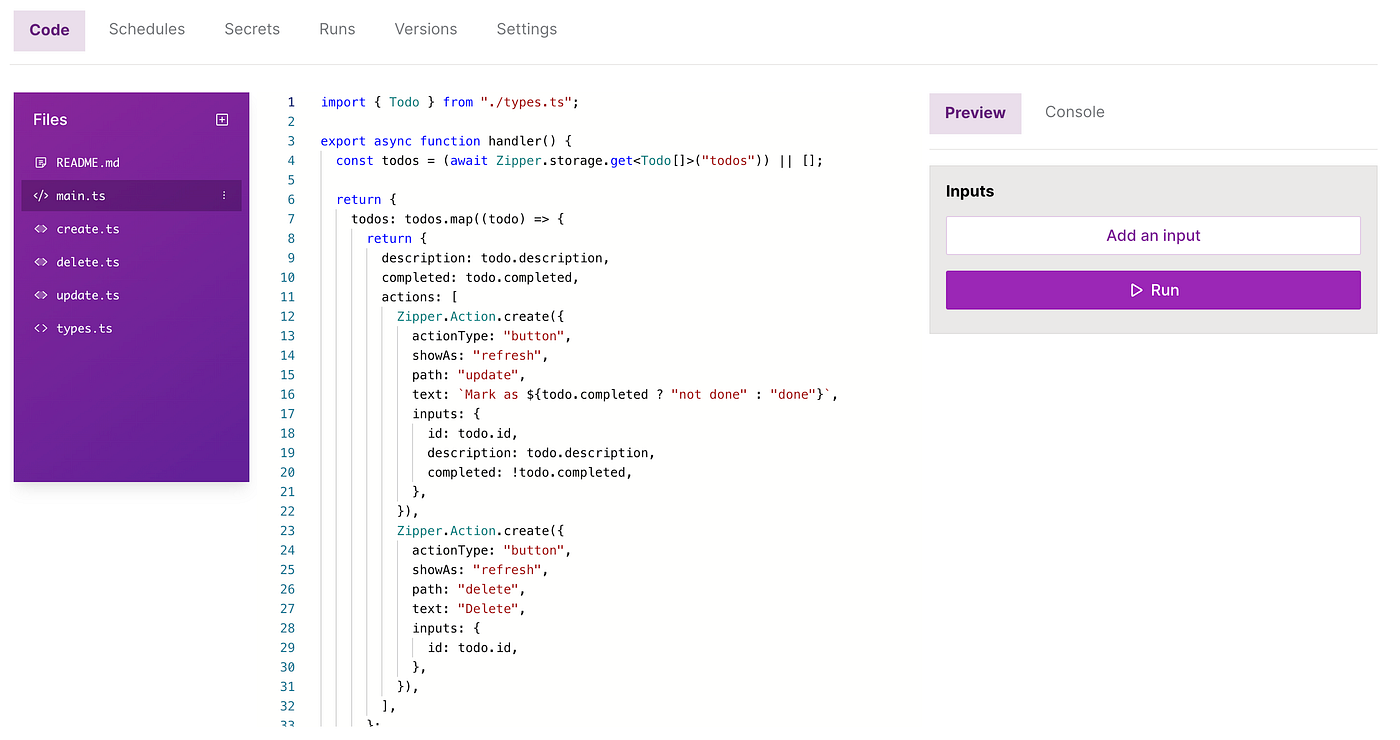Image resolution: width=1400 pixels, height=740 pixels.
Task: Open main.ts three-dot options menu
Action: [224, 196]
